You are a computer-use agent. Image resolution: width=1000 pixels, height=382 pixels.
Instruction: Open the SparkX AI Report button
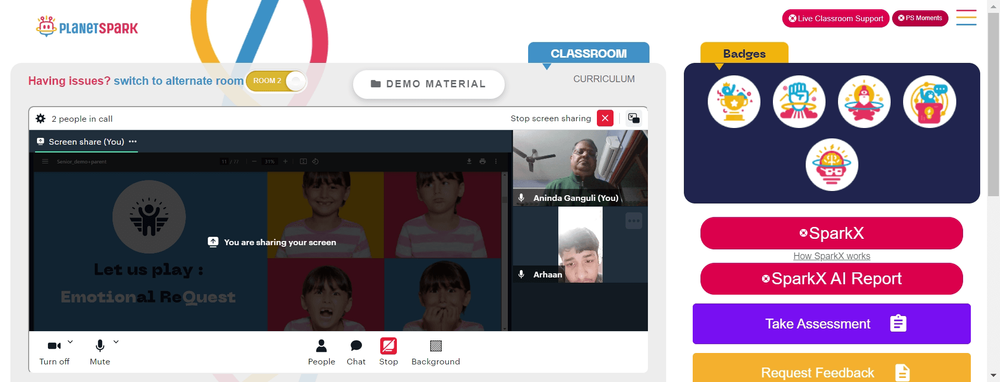[832, 279]
